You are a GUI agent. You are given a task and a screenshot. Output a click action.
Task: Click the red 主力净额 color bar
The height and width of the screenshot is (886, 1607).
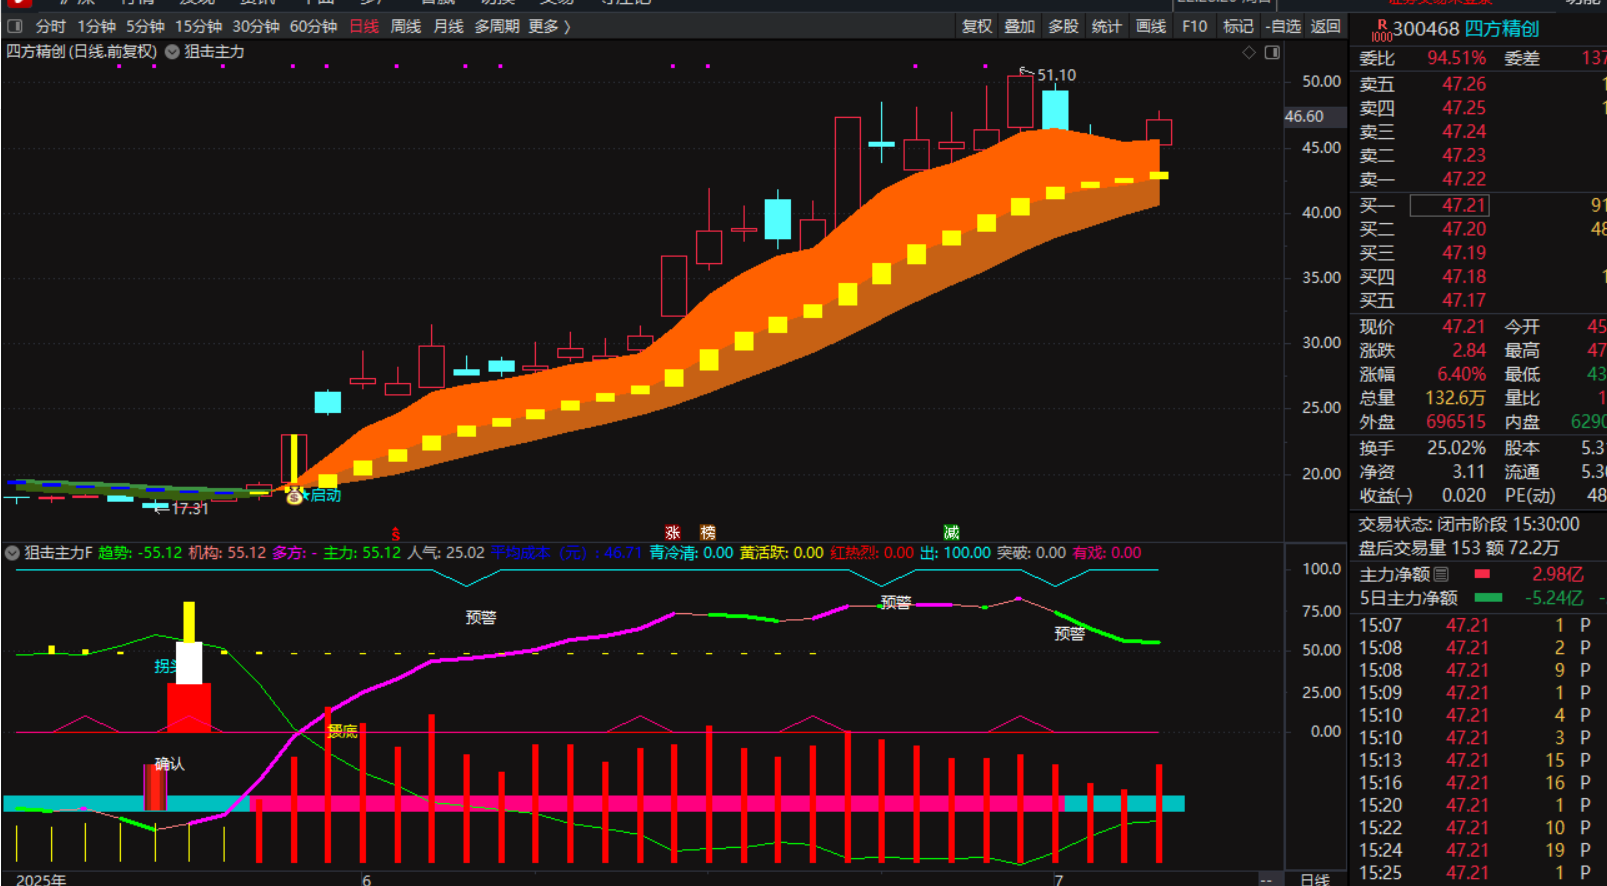(1482, 574)
